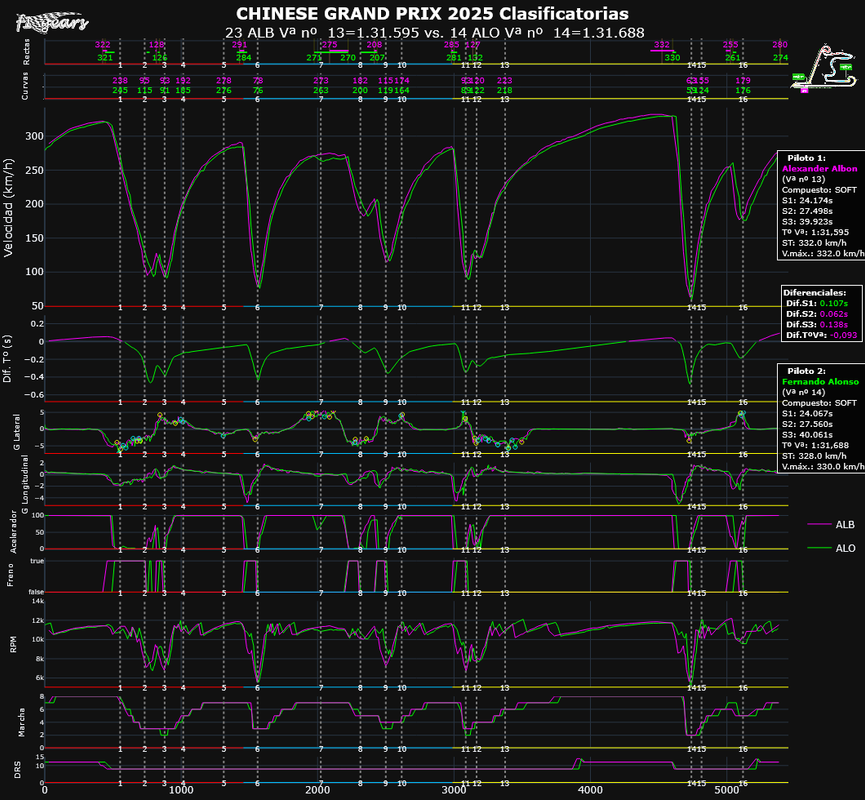Click Albon's 'ST: 332.0 km/h' speed trap value
865x800 pixels.
tap(814, 243)
